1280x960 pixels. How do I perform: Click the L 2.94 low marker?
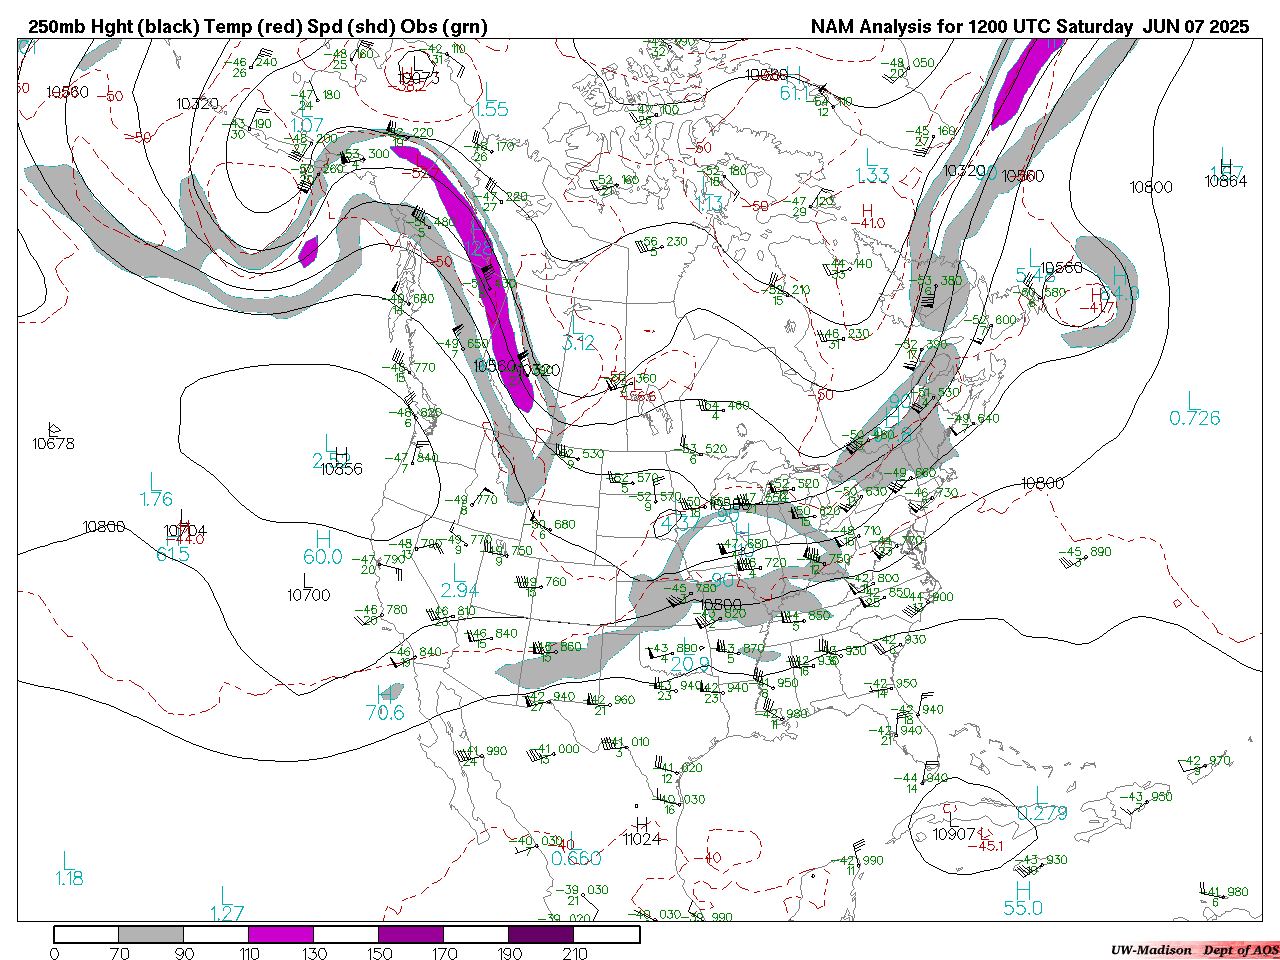(459, 582)
